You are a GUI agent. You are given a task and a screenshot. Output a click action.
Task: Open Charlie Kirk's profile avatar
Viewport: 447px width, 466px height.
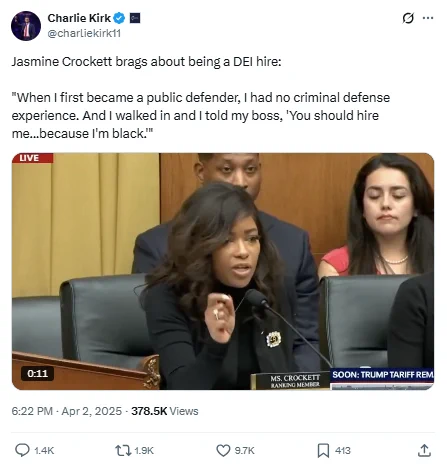pyautogui.click(x=26, y=26)
